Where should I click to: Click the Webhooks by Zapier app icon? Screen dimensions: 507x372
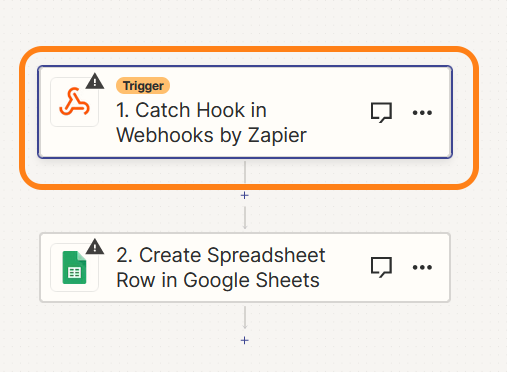[74, 102]
